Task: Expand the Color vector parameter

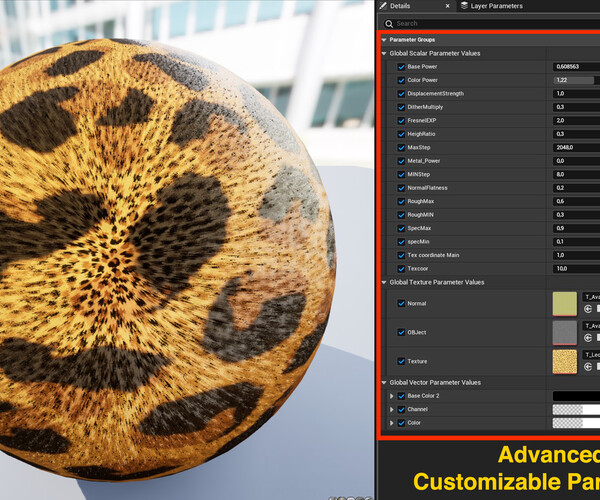Action: [391, 423]
